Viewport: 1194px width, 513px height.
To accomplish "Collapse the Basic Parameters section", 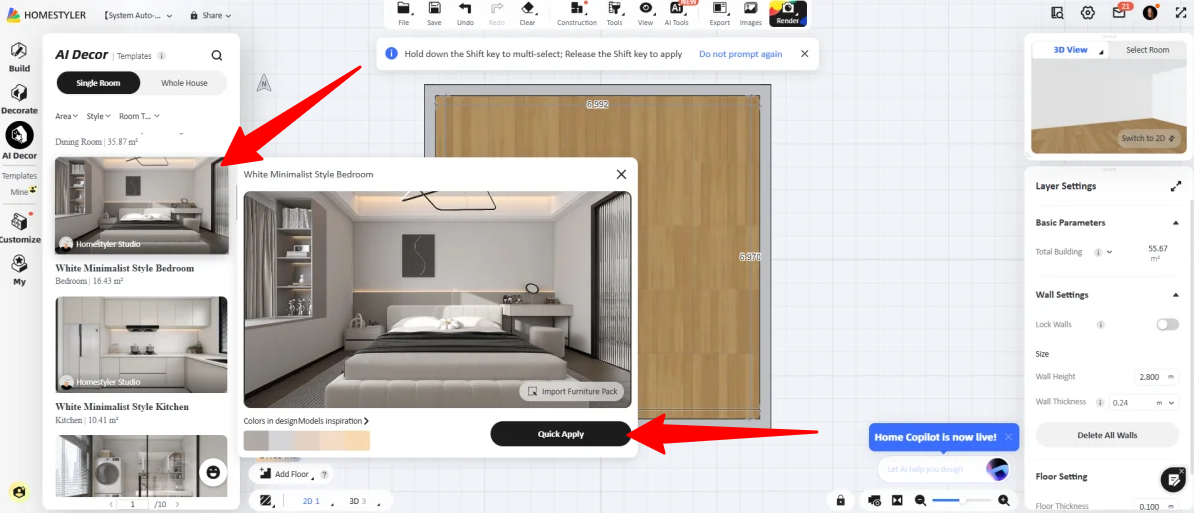I will tap(1176, 222).
